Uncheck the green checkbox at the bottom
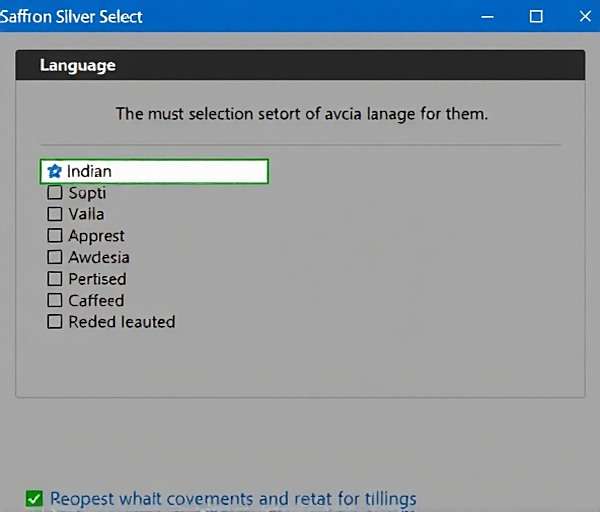 click(x=35, y=498)
